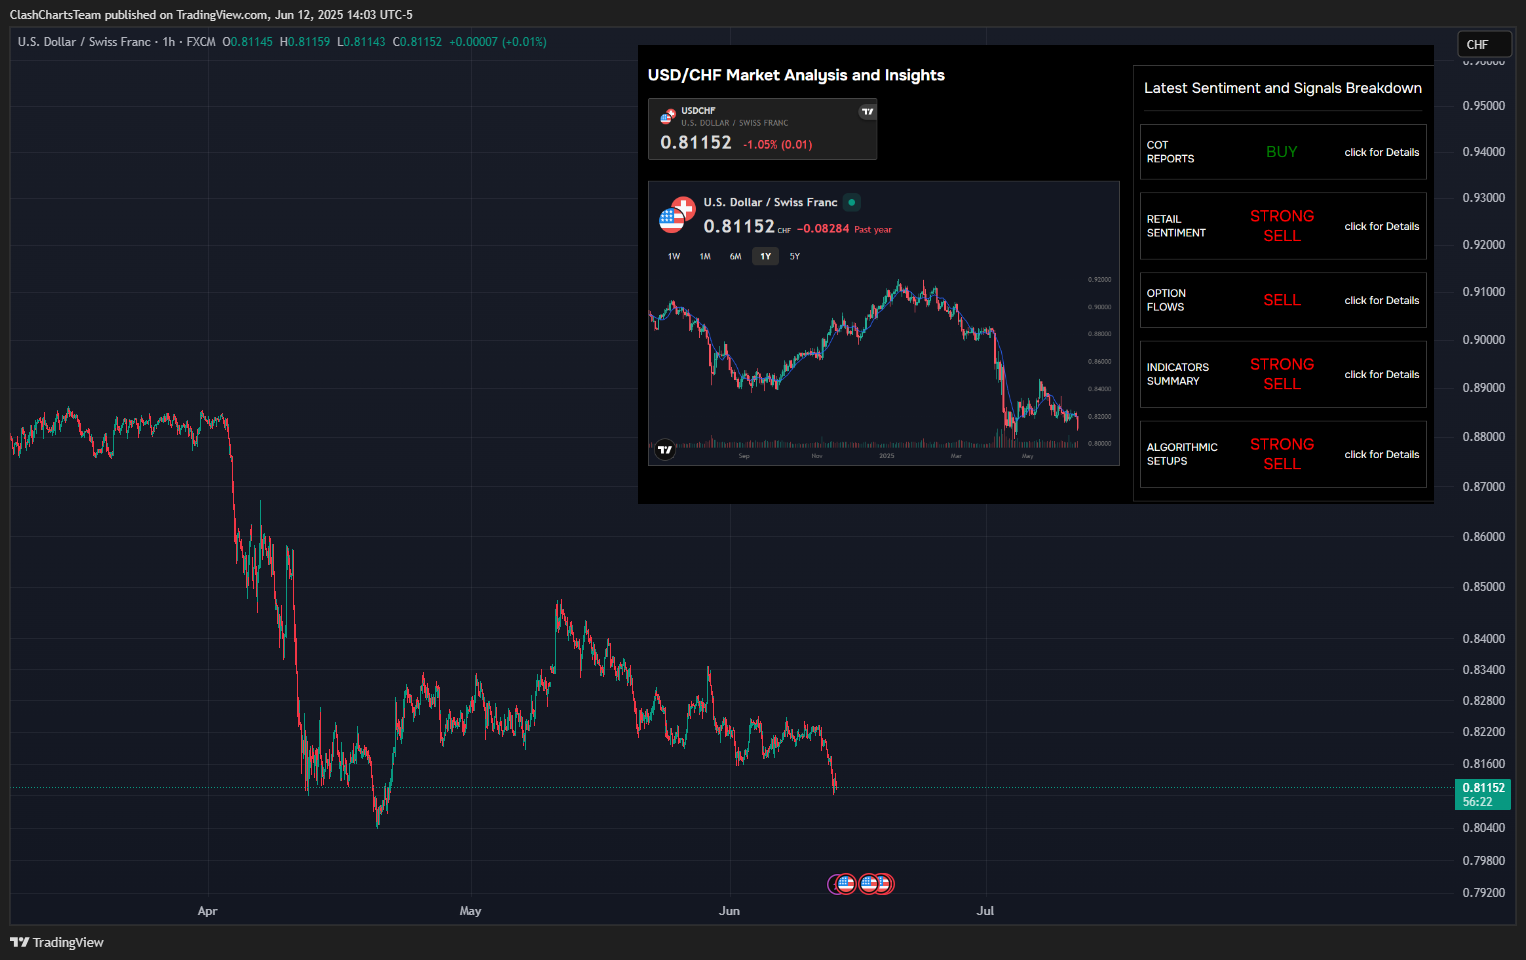Click 0.83400 on main price axis
The image size is (1526, 960).
(x=1483, y=670)
